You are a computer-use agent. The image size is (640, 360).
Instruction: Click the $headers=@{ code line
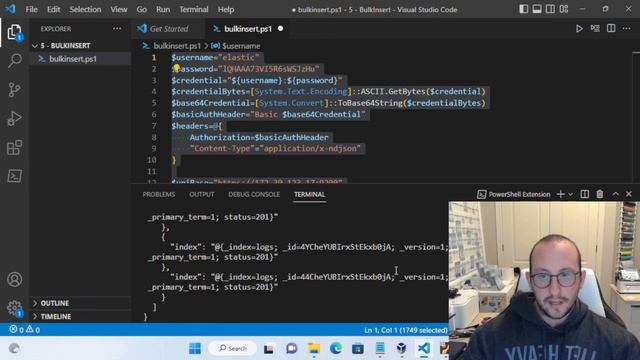coord(197,126)
